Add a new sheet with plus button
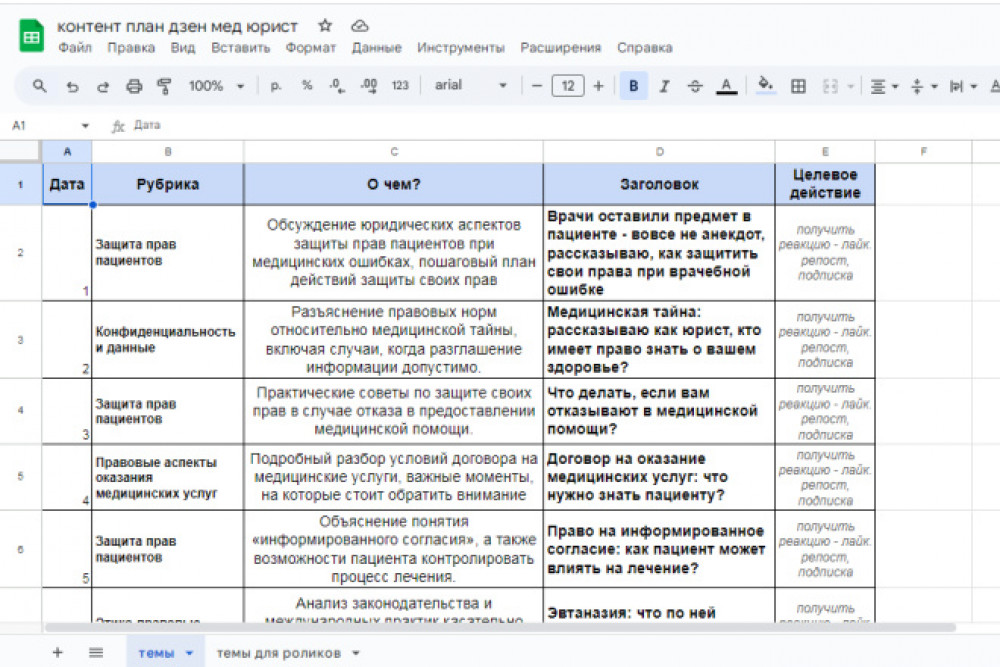The height and width of the screenshot is (667, 1000). 57,652
